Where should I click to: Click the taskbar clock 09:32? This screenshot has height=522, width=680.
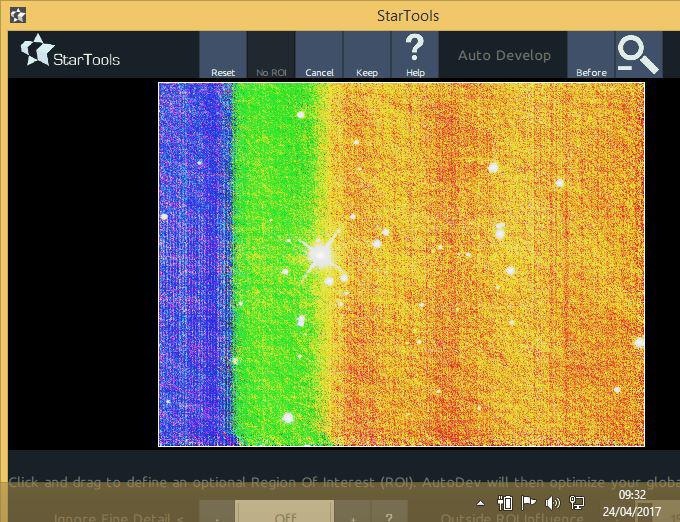coord(632,495)
